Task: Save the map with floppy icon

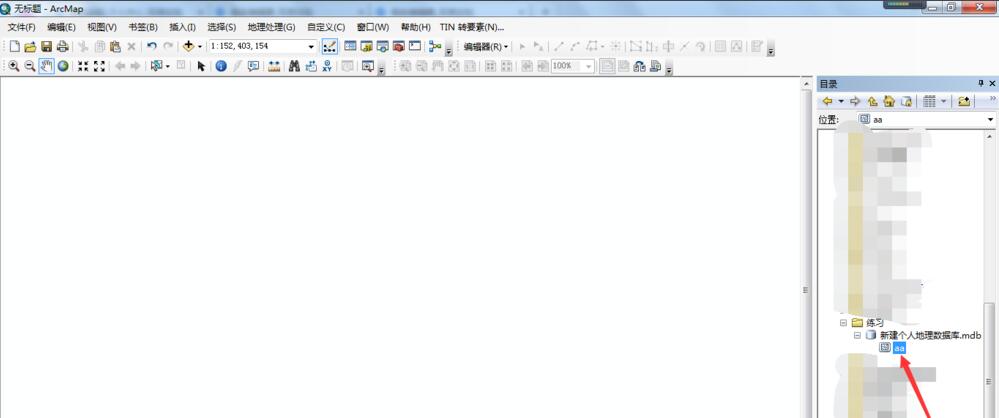Action: (47, 47)
